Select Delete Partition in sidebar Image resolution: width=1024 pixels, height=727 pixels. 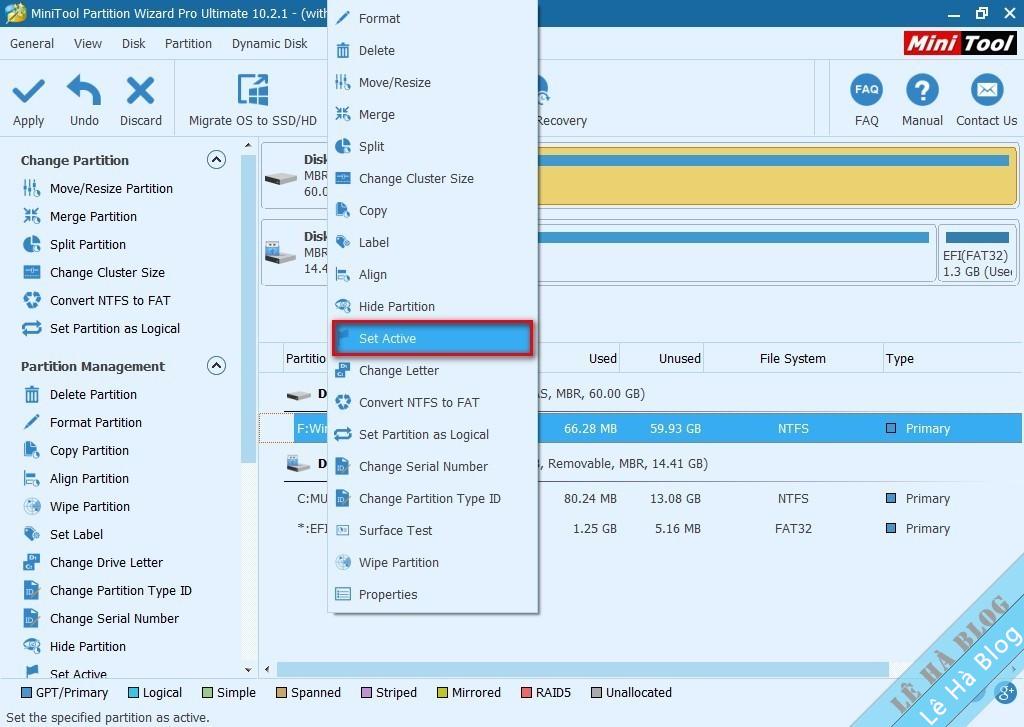click(x=80, y=395)
